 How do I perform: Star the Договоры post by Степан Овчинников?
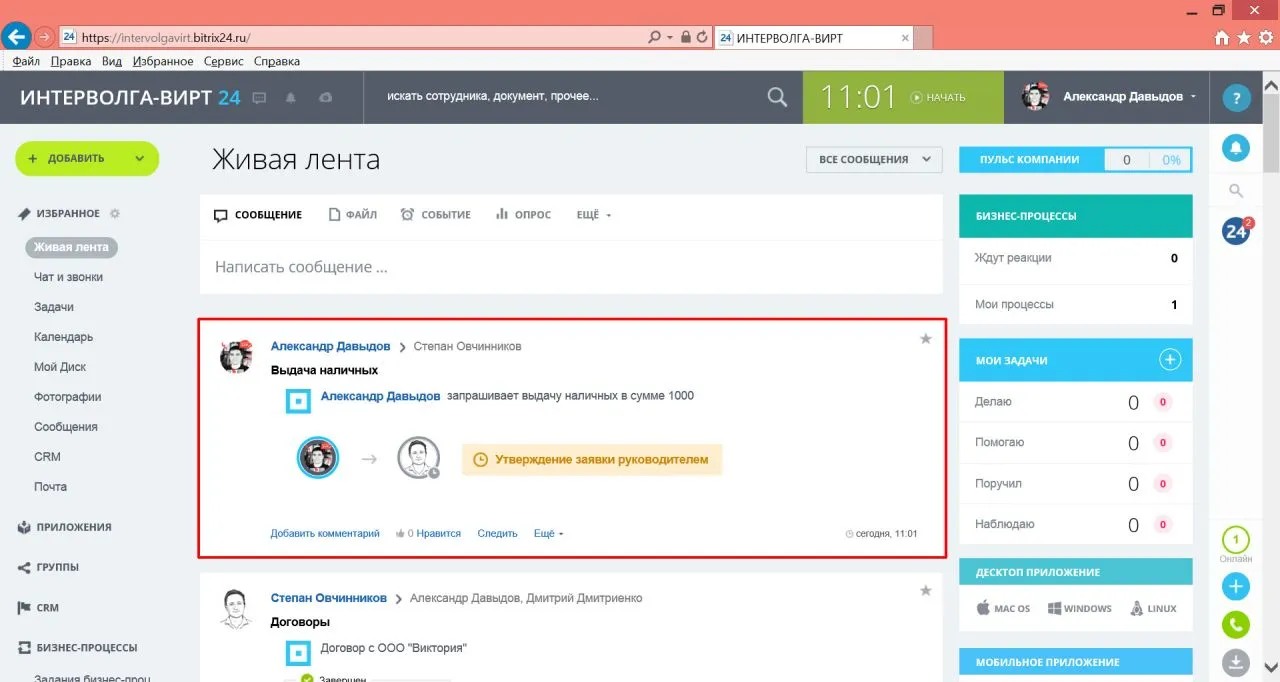(x=926, y=591)
